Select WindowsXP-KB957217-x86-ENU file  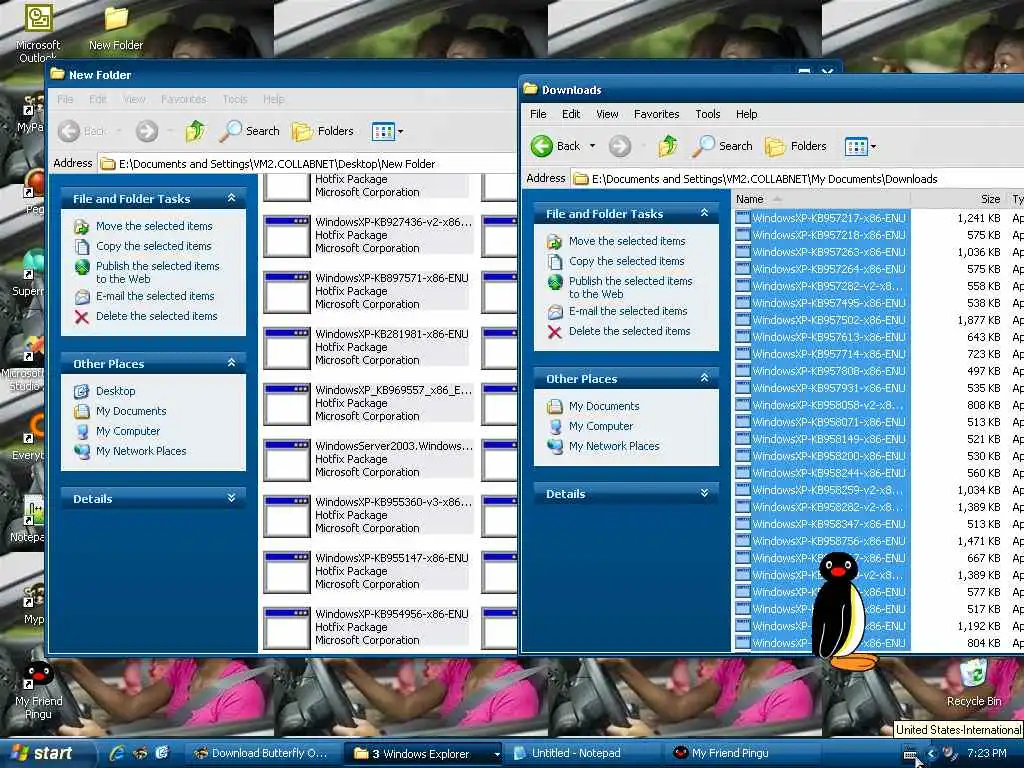coord(829,218)
